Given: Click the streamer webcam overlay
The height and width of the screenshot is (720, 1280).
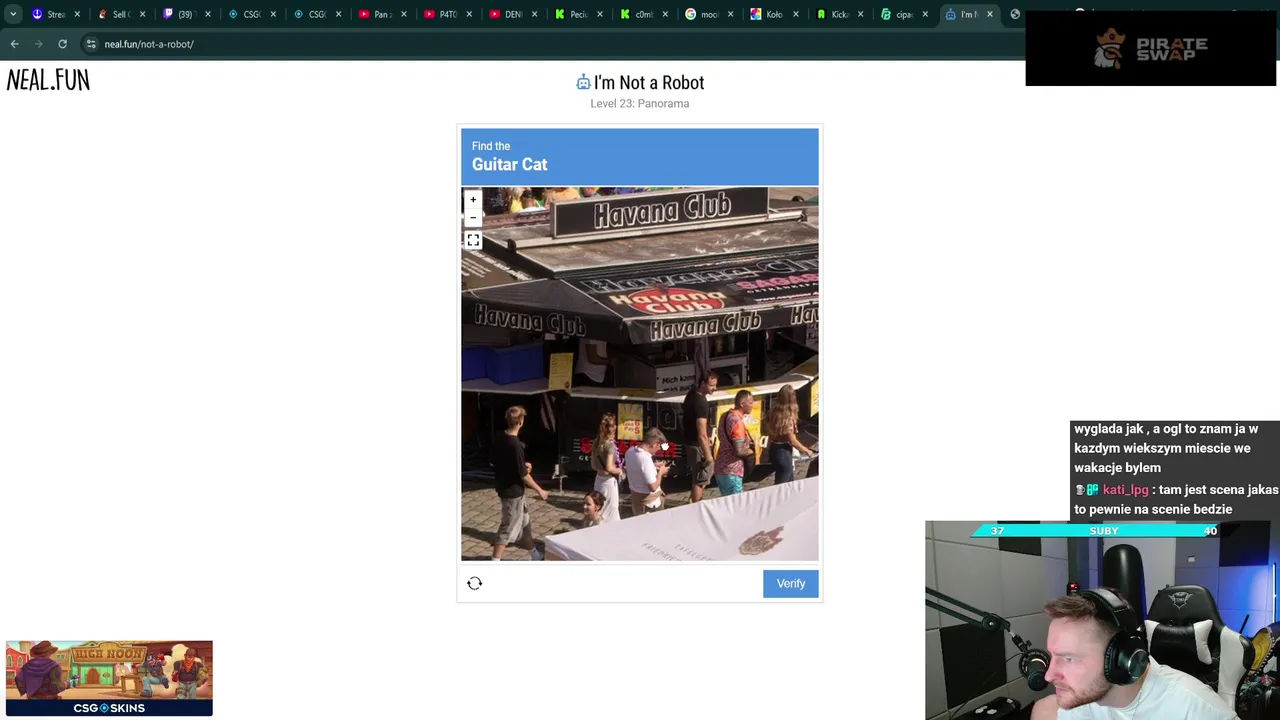Looking at the screenshot, I should pyautogui.click(x=1102, y=620).
